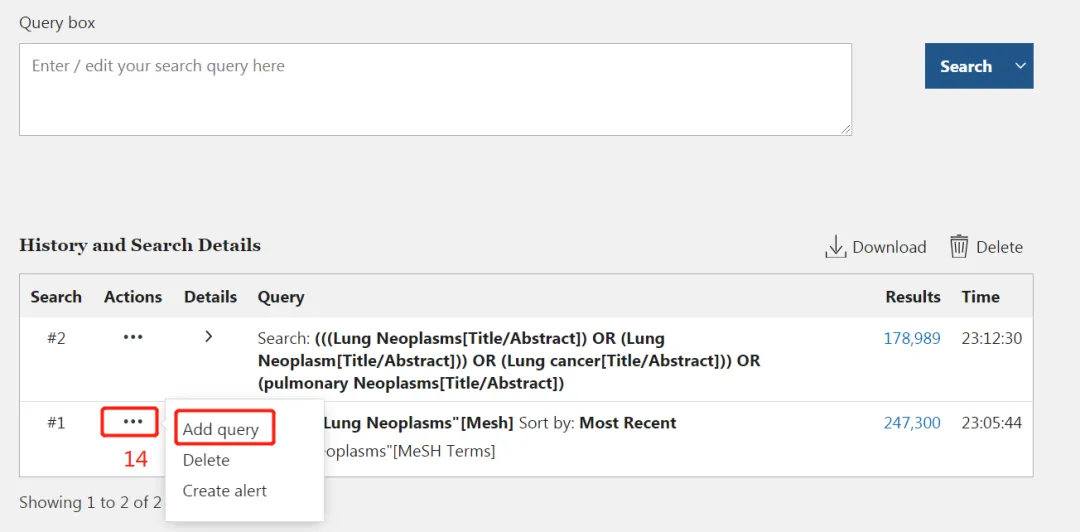
Task: Click the blue Search button
Action: pyautogui.click(x=966, y=66)
